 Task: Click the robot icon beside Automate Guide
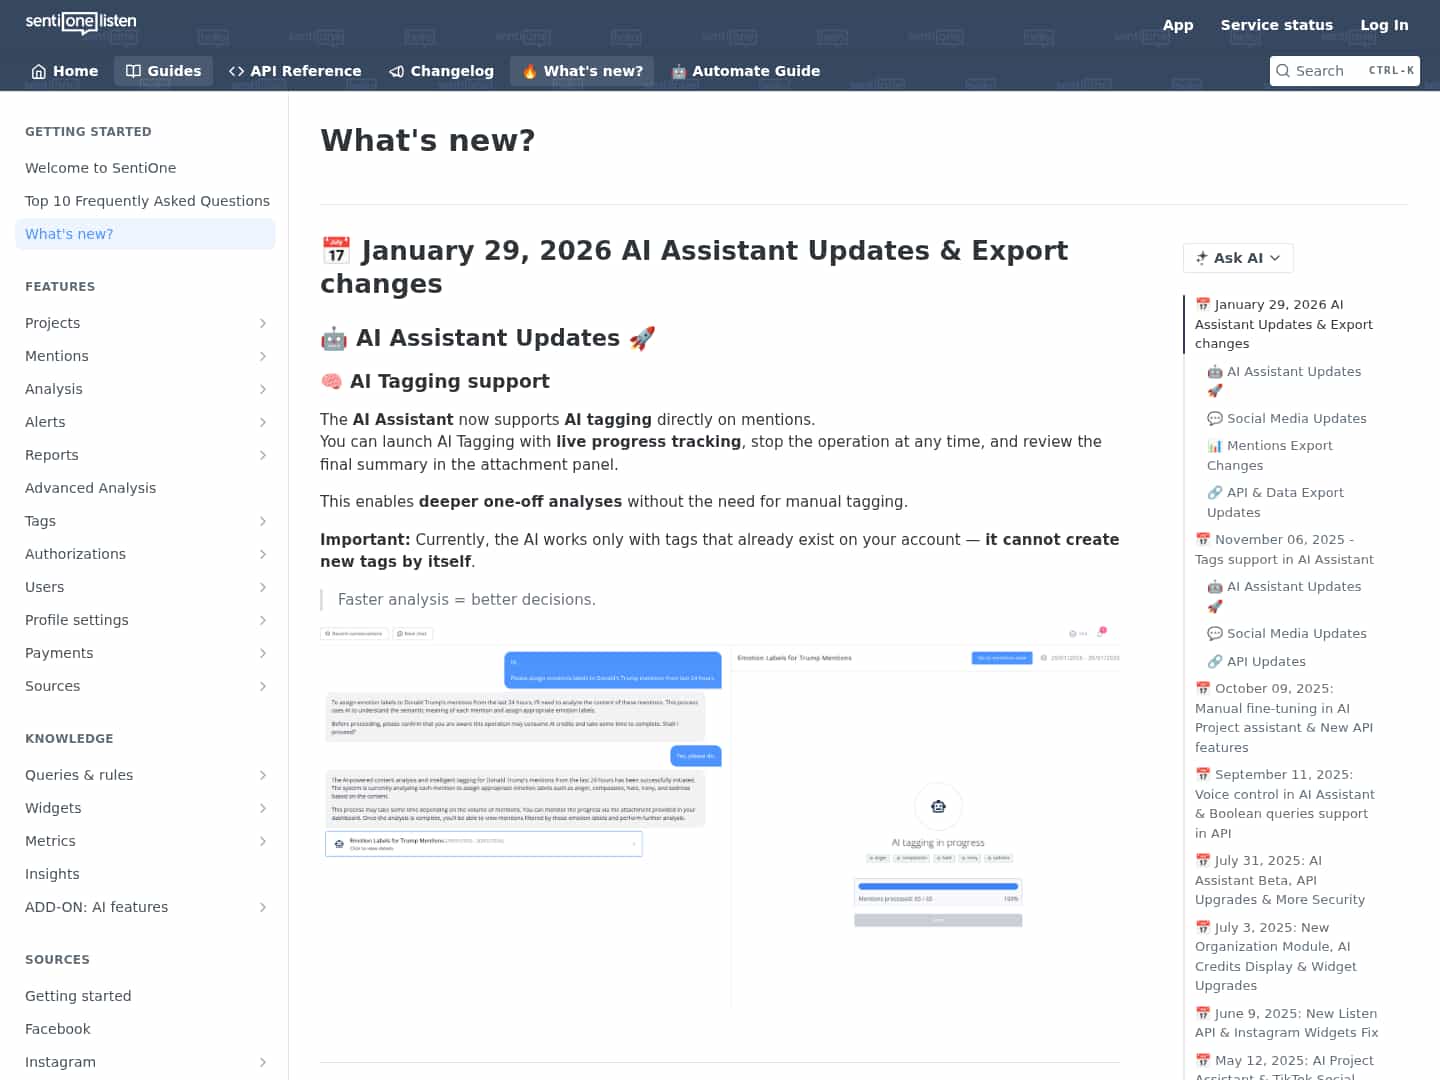tap(679, 71)
